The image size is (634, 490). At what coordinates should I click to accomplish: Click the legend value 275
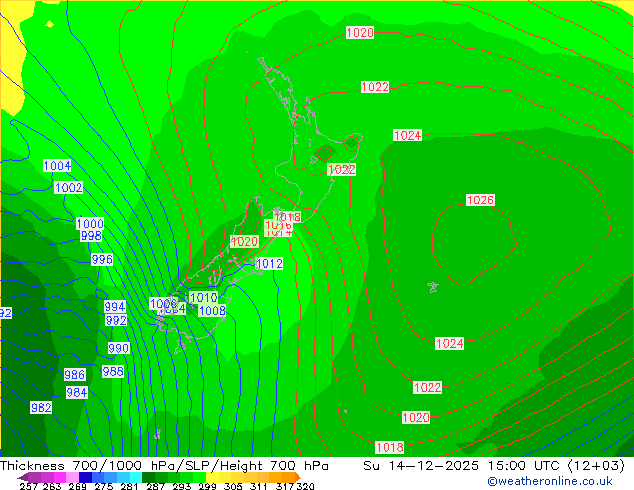pyautogui.click(x=104, y=486)
